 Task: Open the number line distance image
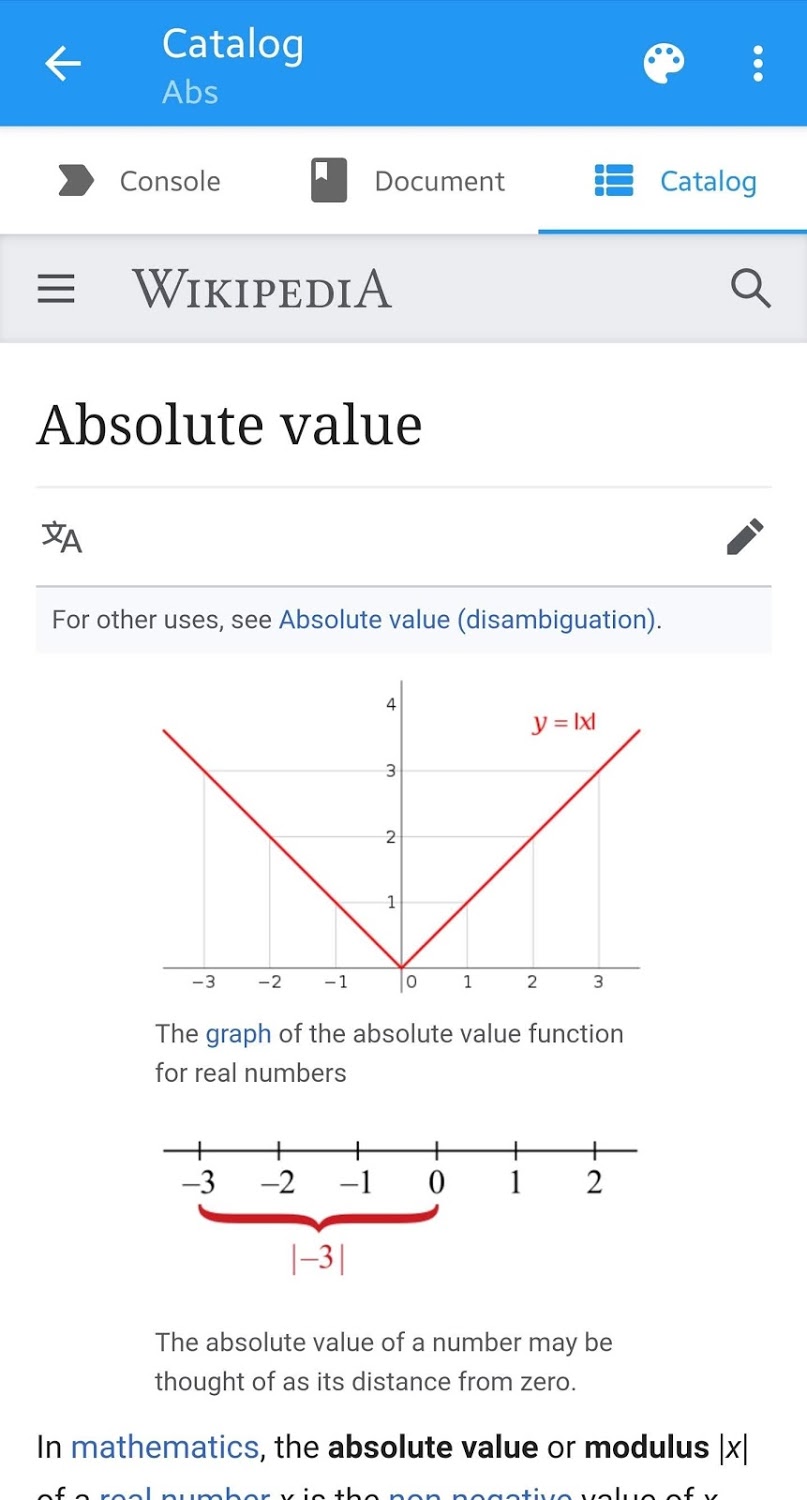coord(400,1205)
